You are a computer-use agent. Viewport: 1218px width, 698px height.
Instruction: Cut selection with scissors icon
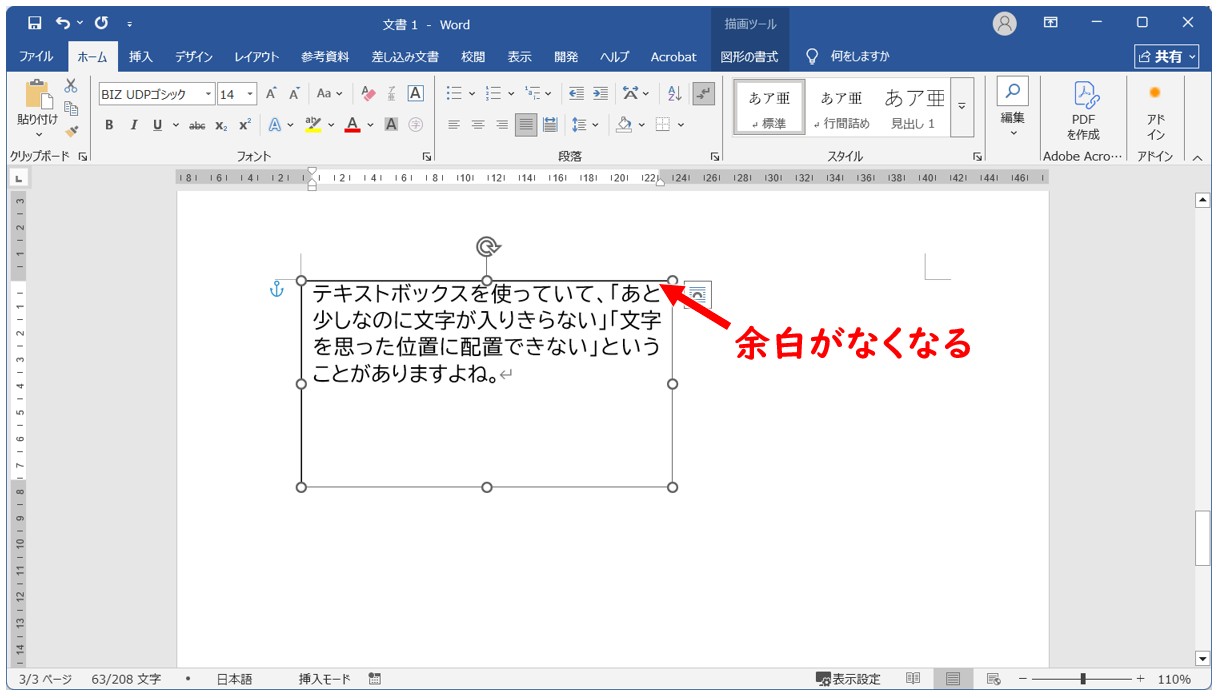[71, 86]
